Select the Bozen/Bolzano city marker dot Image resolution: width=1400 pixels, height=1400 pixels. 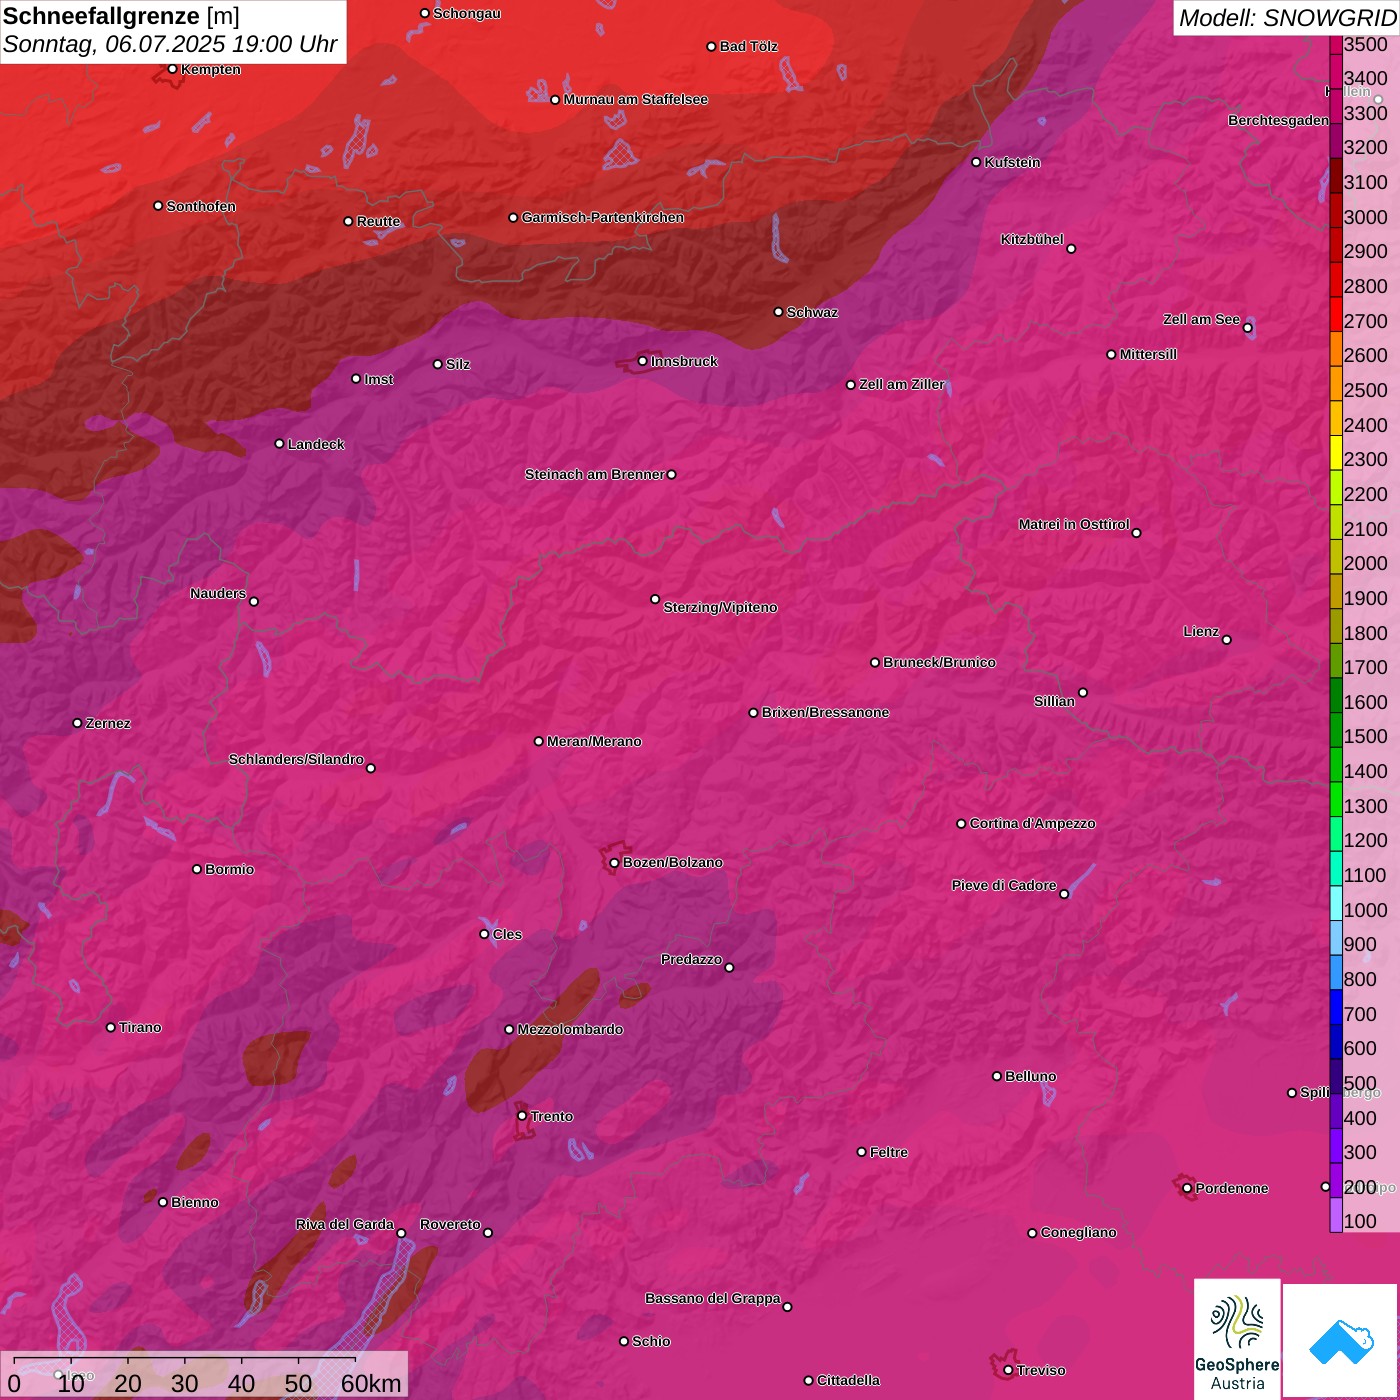(615, 862)
